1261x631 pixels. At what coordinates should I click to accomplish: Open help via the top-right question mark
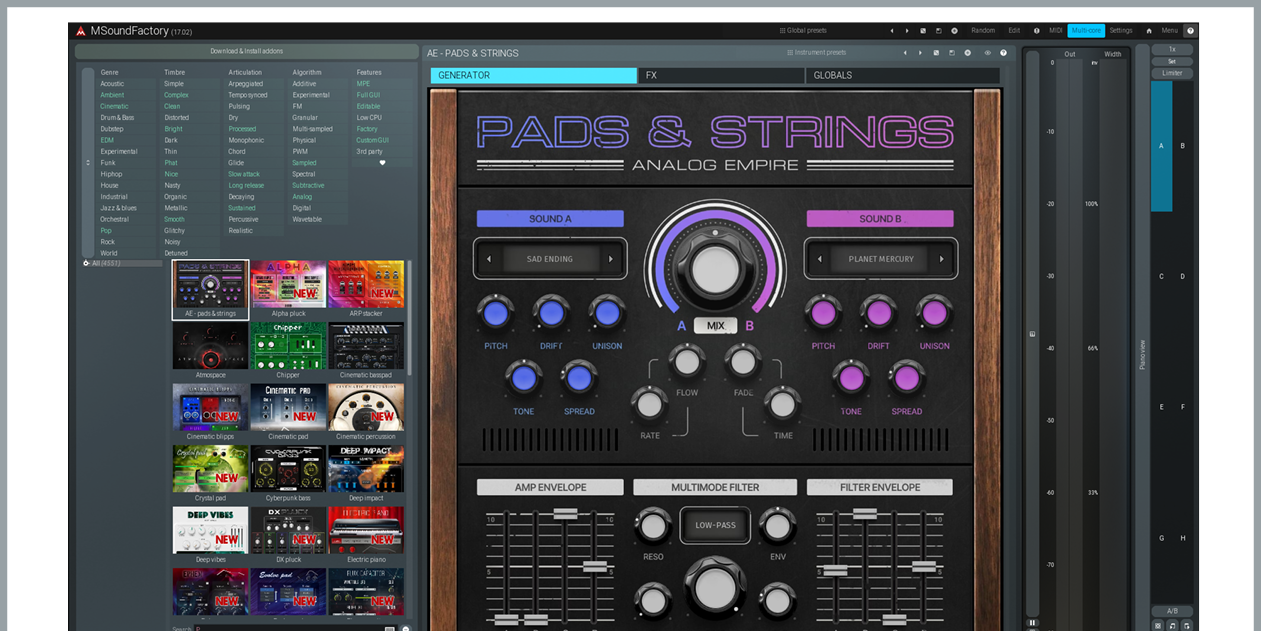pyautogui.click(x=1190, y=31)
